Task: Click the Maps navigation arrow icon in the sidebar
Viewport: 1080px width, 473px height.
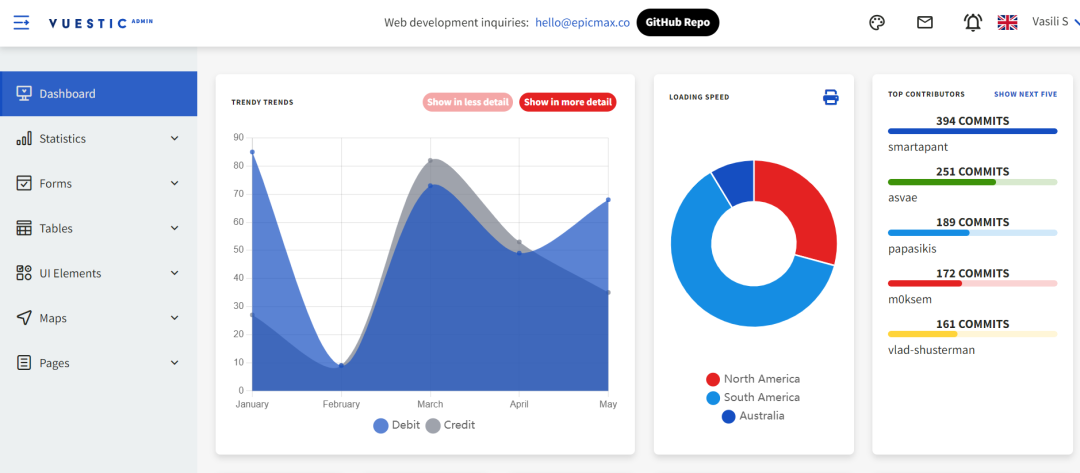Action: point(24,318)
